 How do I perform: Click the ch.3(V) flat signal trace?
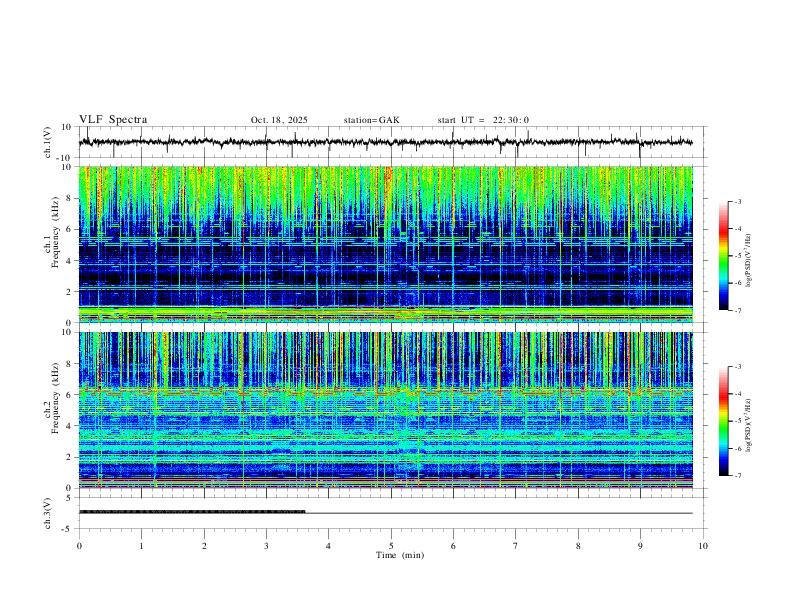tap(385, 512)
